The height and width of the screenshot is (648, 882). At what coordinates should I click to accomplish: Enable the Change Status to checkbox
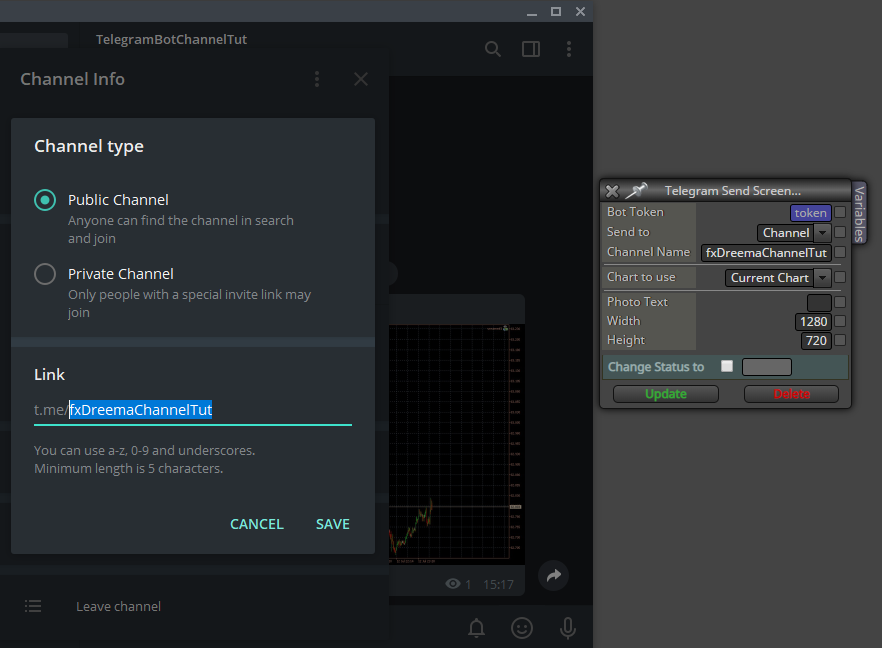pyautogui.click(x=727, y=366)
